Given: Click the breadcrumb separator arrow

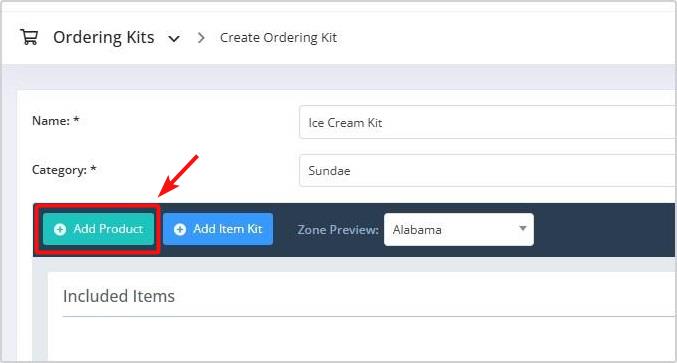Looking at the screenshot, I should (x=201, y=38).
